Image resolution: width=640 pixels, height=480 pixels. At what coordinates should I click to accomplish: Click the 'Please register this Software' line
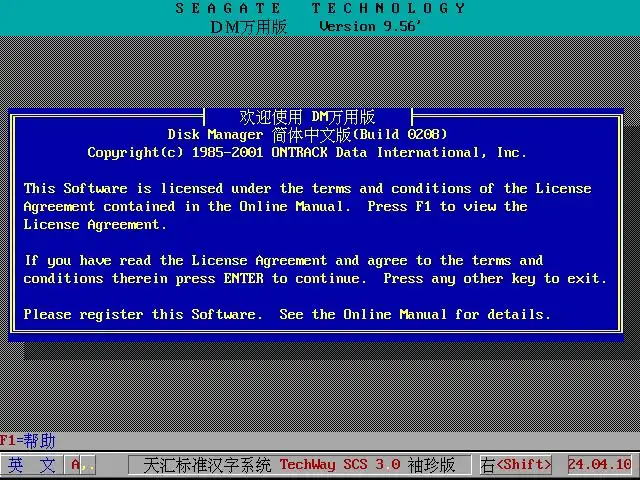coord(287,314)
